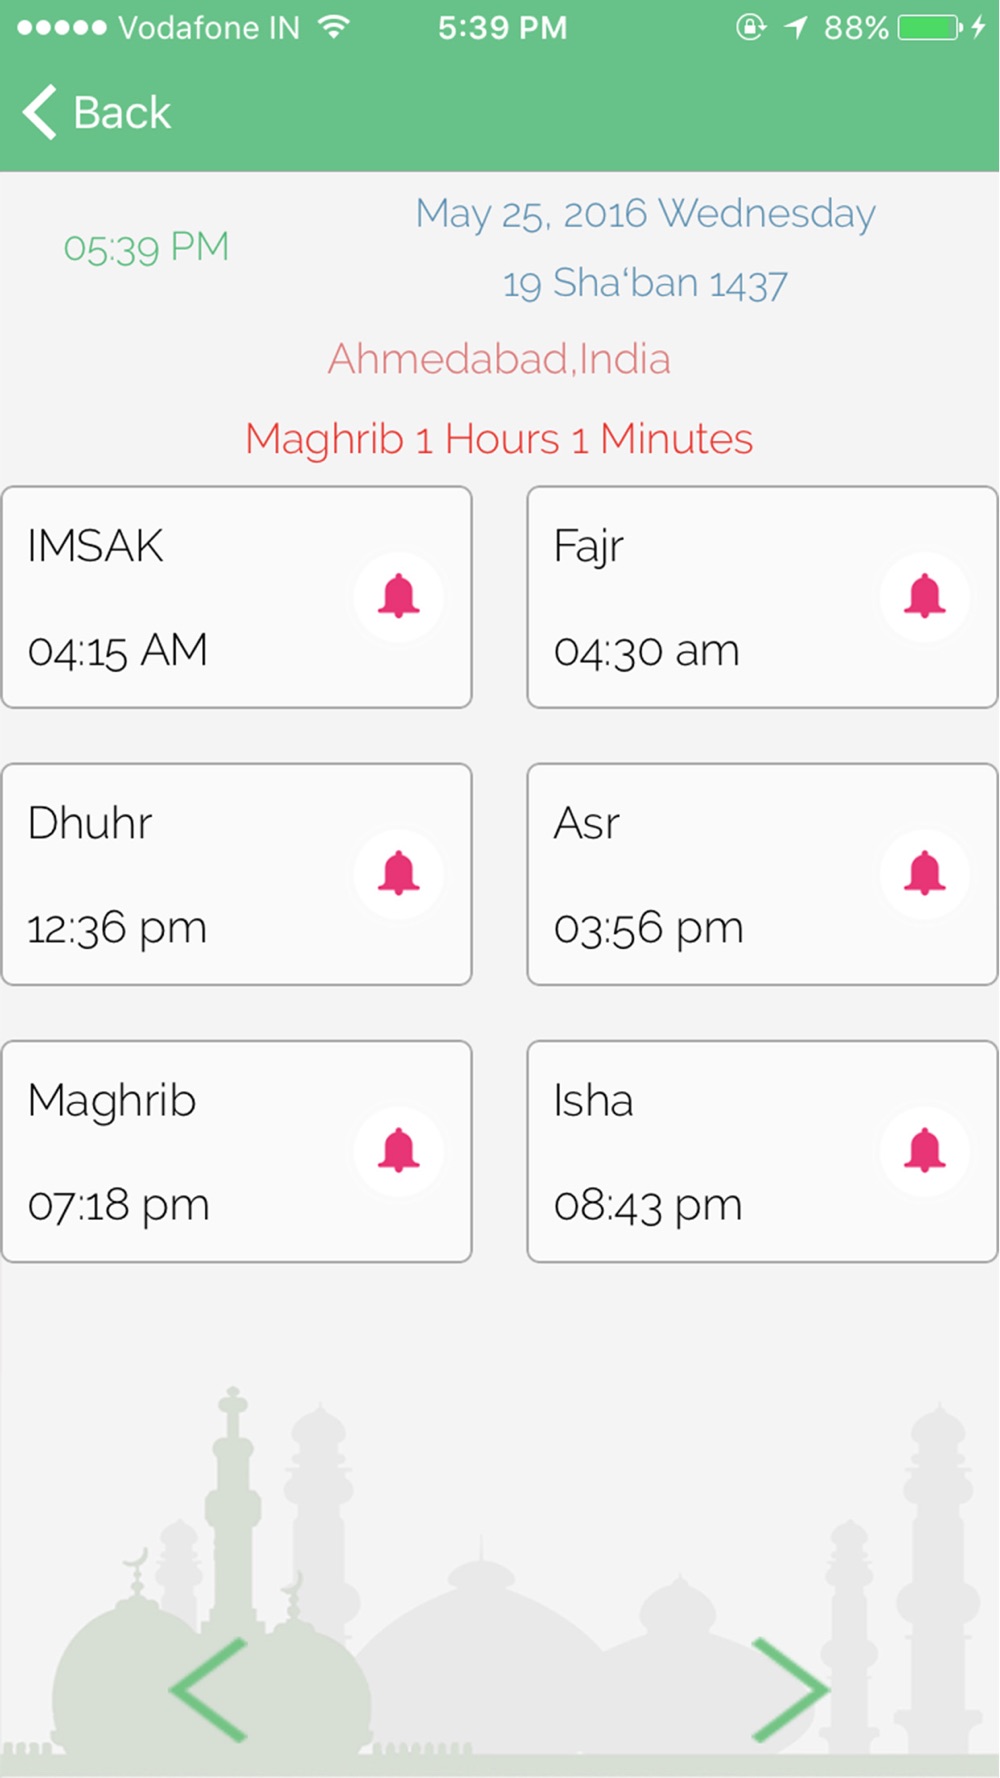Toggle the IMSAK alarm bell
This screenshot has width=1000, height=1778.
[x=398, y=597]
